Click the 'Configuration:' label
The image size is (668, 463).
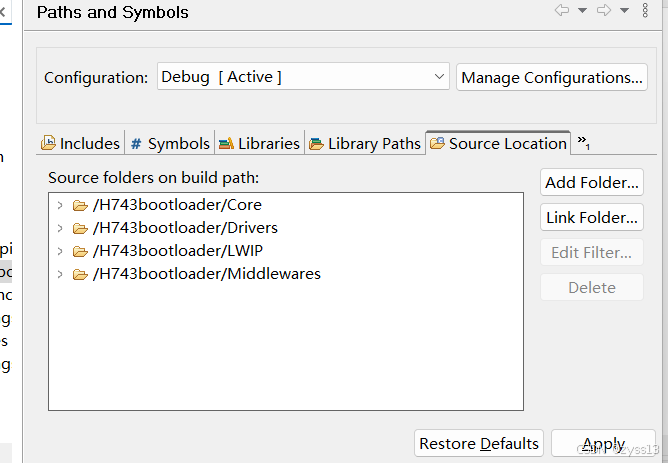pos(96,78)
